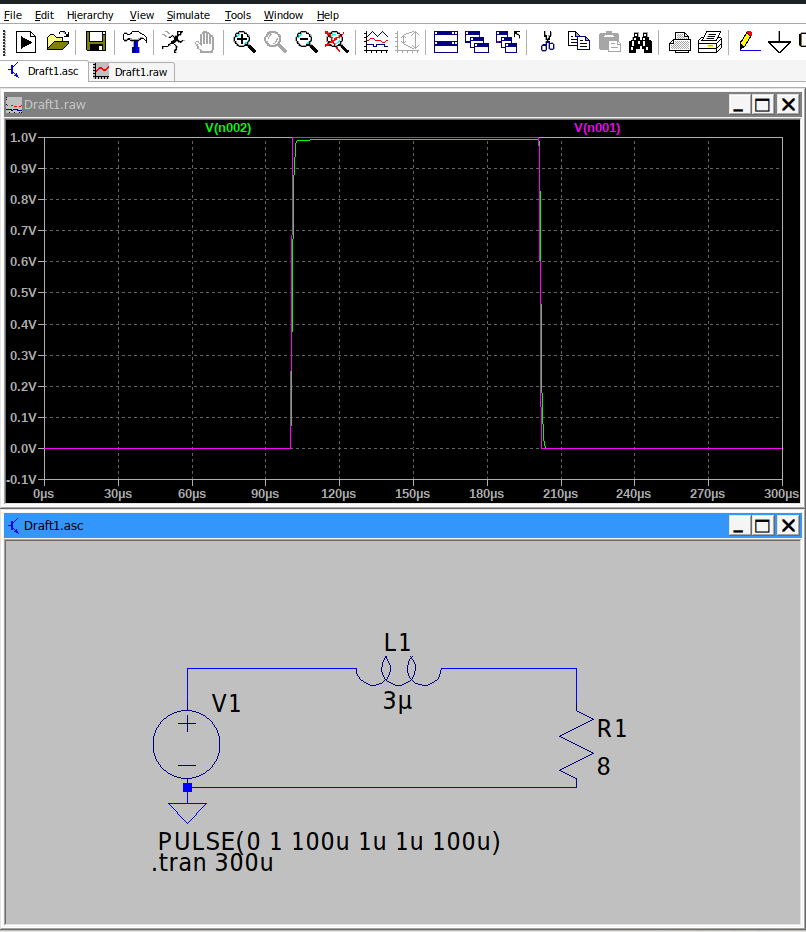Click the Tile Windows icon

click(445, 41)
